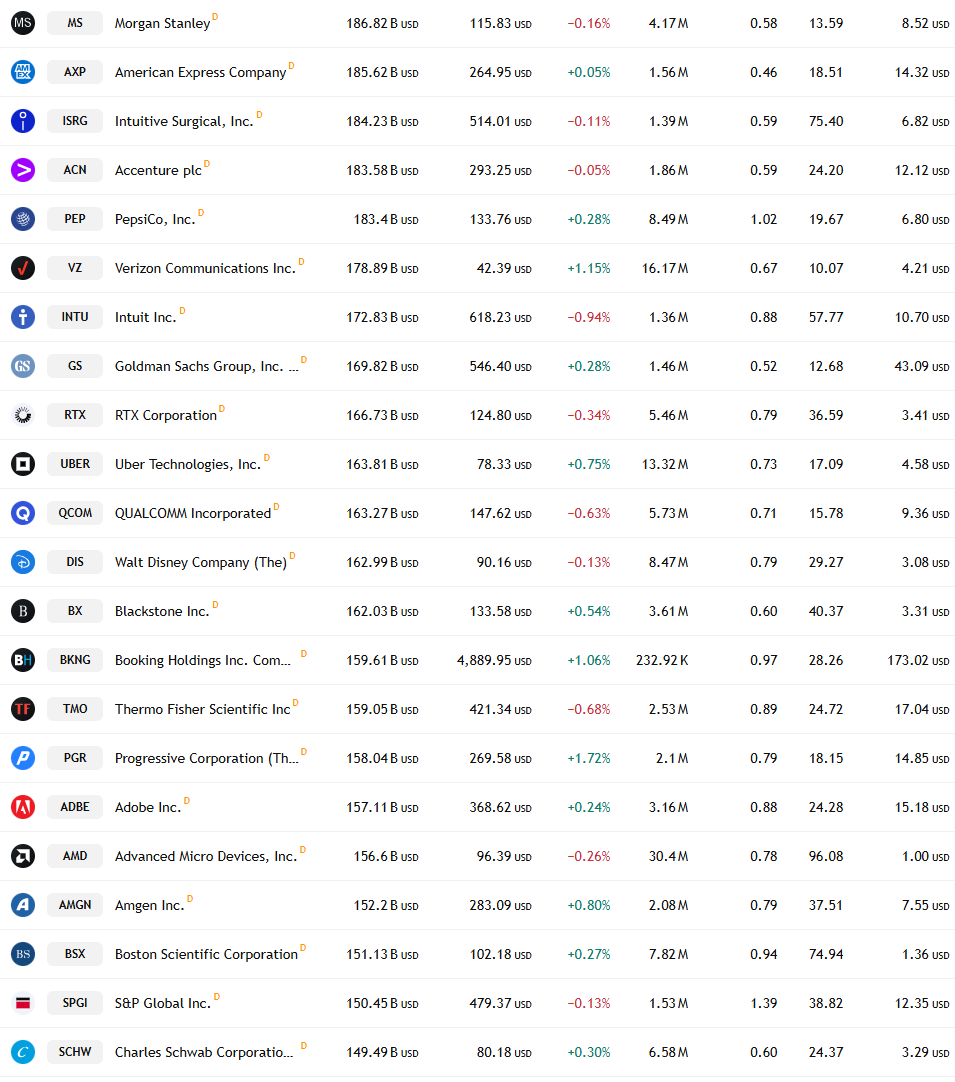Click the Morgan Stanley logo icon
955x1082 pixels.
[x=23, y=23]
